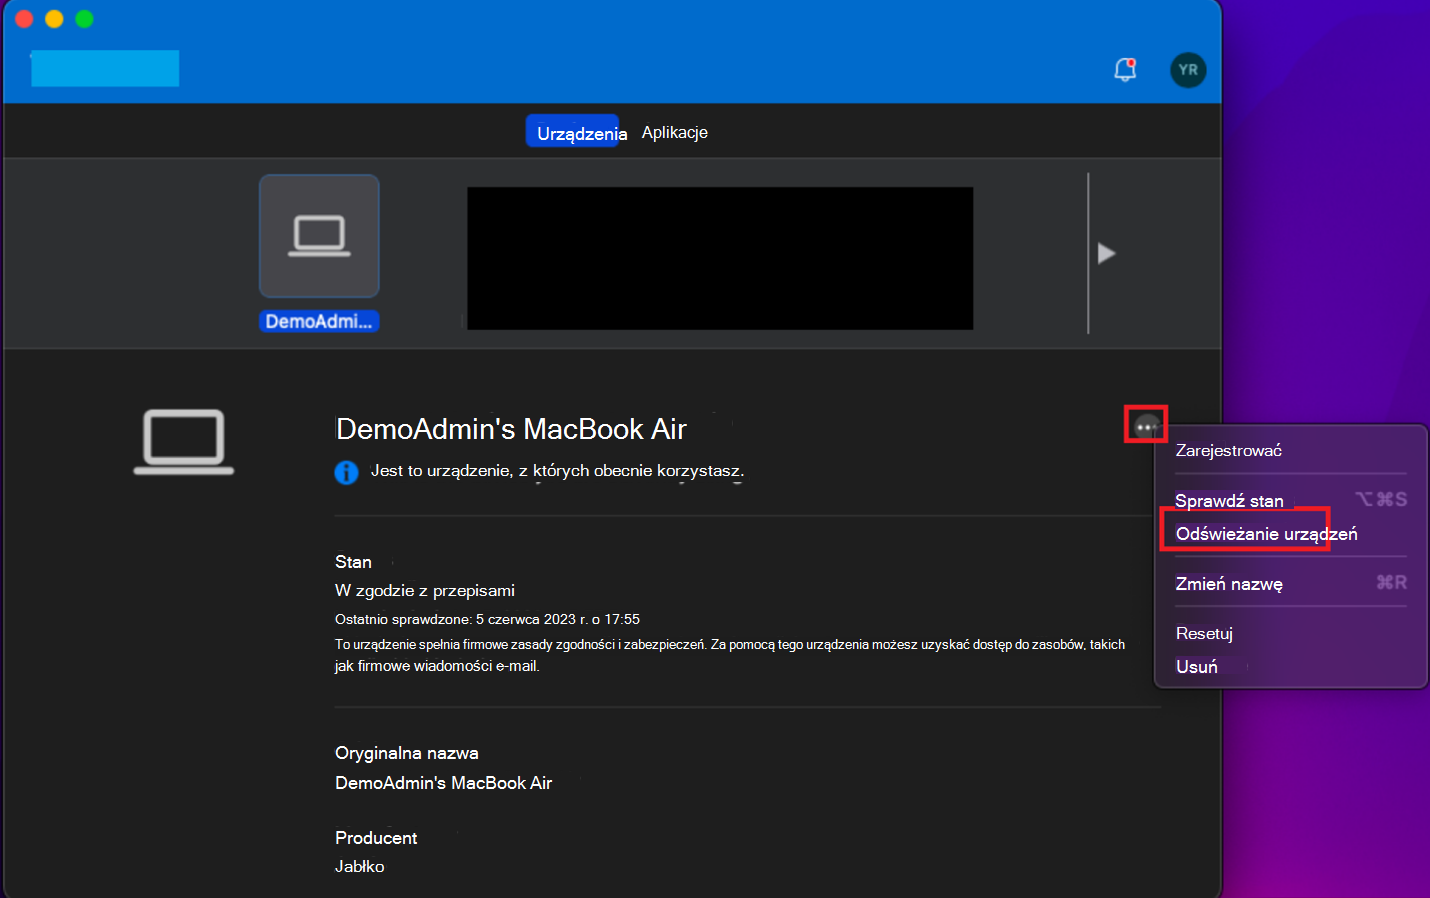Viewport: 1430px width, 898px height.
Task: Click the 'Jest to urządzenie' notice text
Action: [x=557, y=471]
